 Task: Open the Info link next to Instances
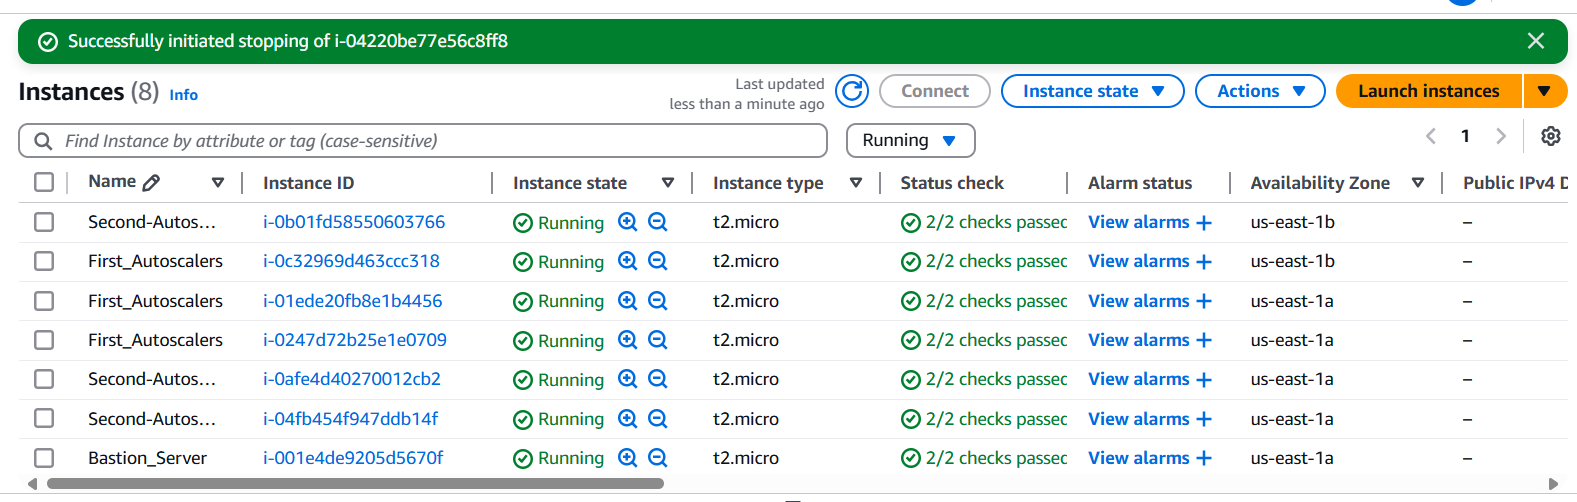coord(184,94)
